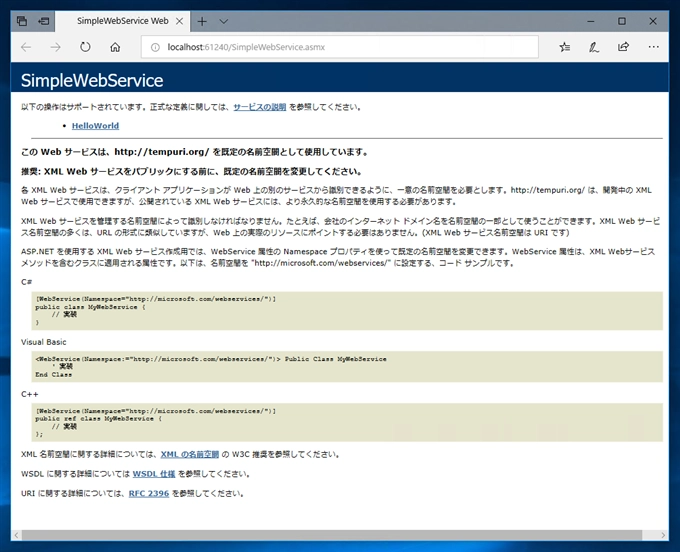Click the horizontal scrollbar thumb
The width and height of the screenshot is (680, 552).
332,535
